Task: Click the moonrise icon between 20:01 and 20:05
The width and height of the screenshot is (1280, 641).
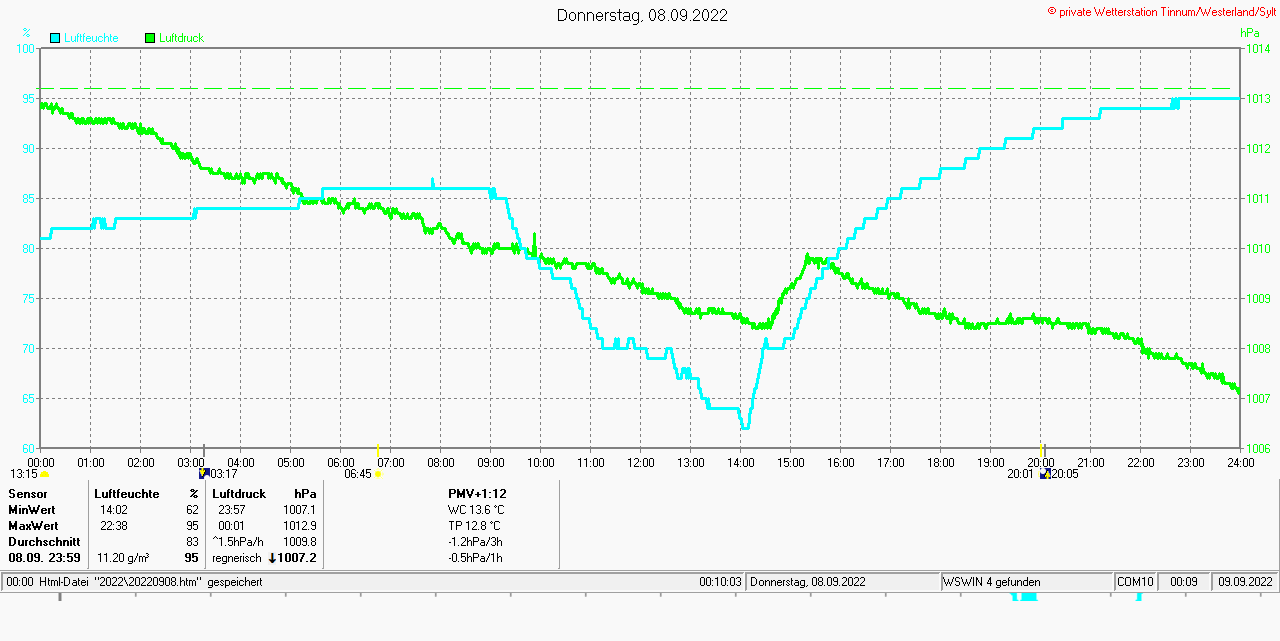Action: pyautogui.click(x=1046, y=474)
